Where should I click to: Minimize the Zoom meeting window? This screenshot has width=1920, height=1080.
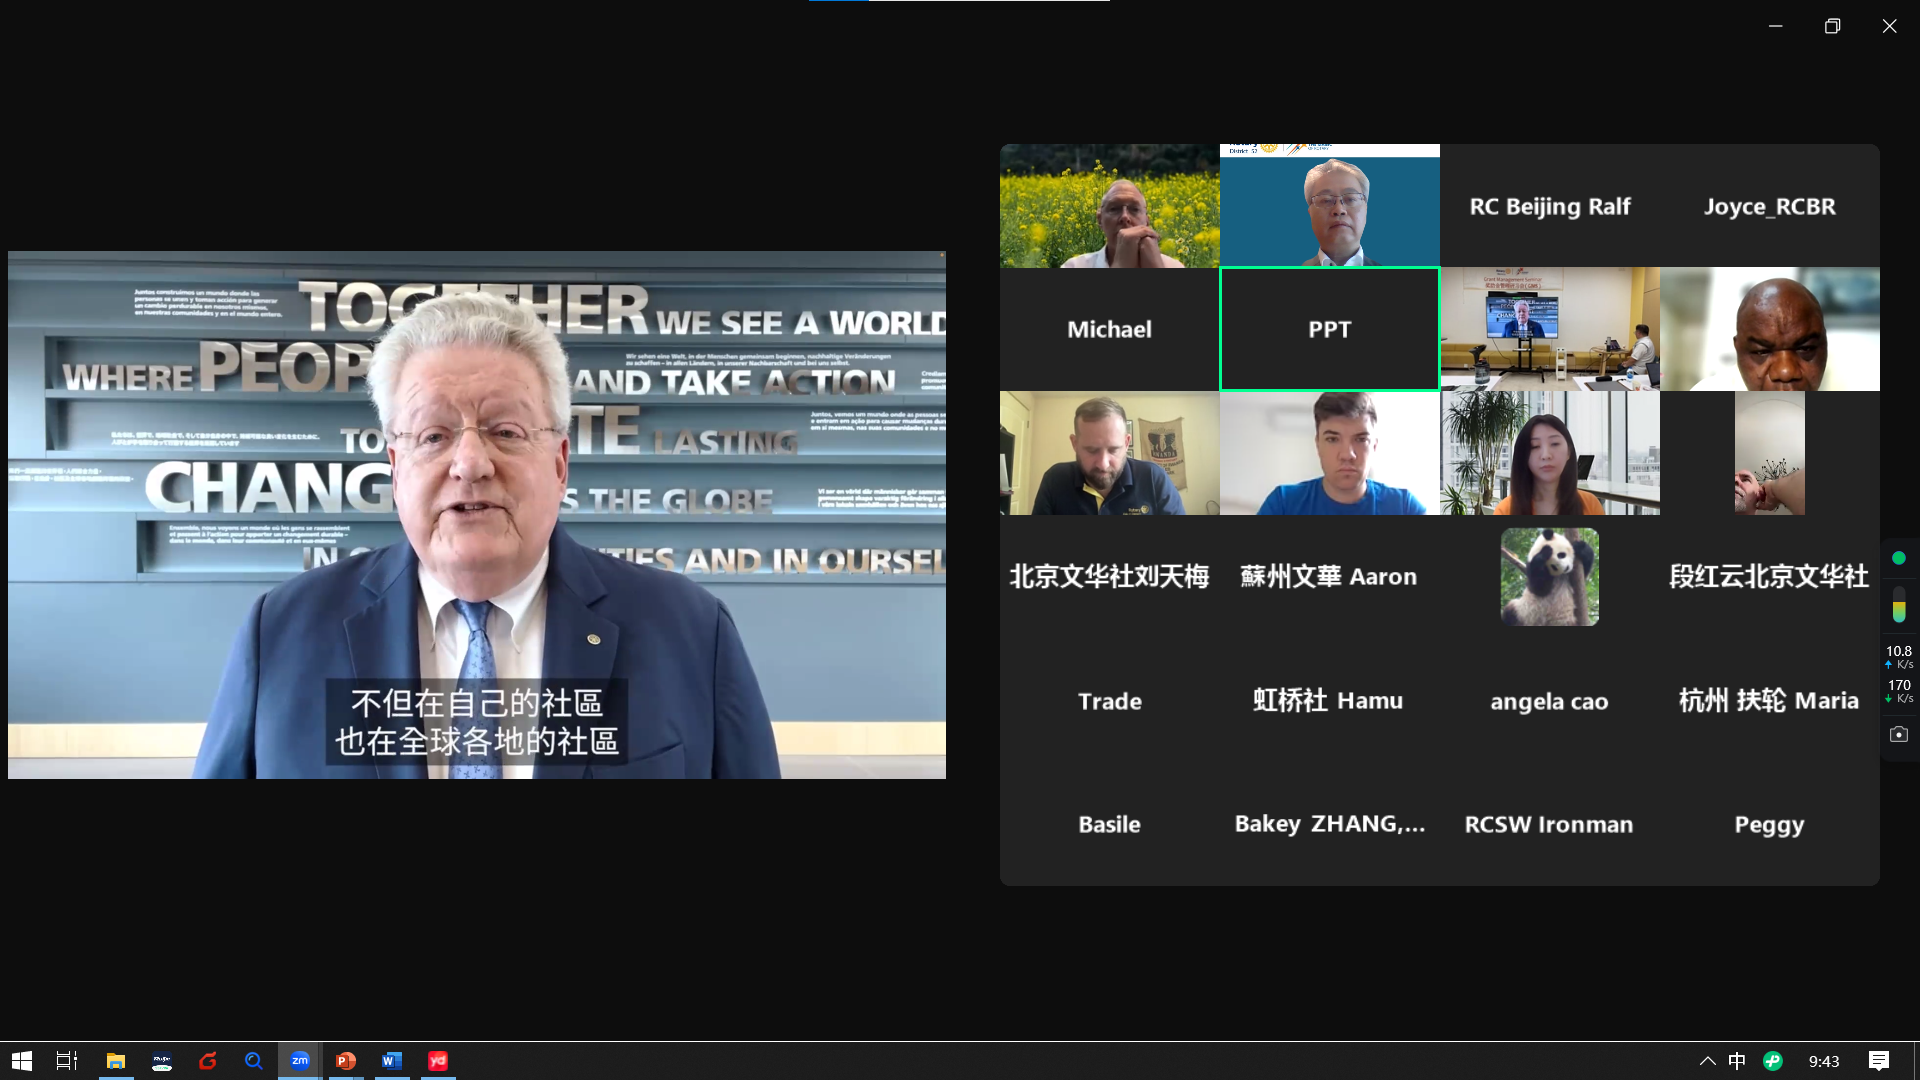pyautogui.click(x=1776, y=26)
